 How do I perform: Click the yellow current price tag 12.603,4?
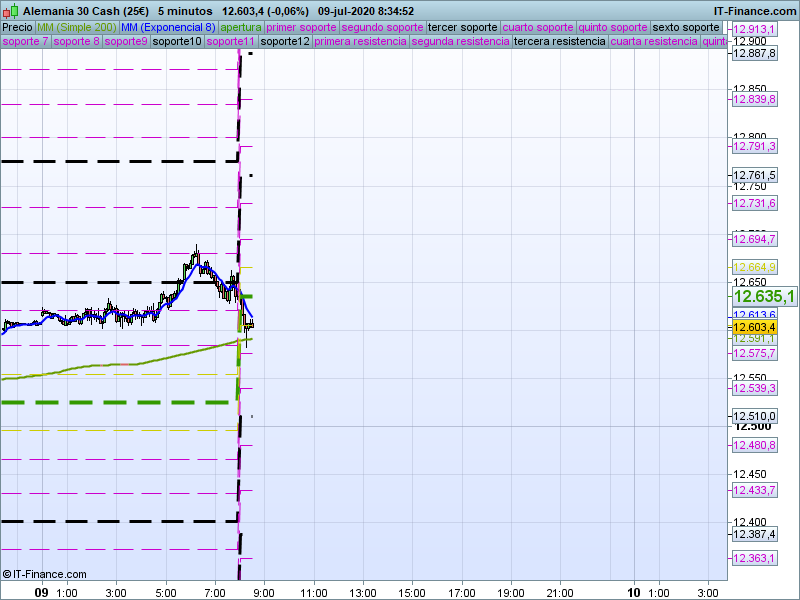(755, 327)
